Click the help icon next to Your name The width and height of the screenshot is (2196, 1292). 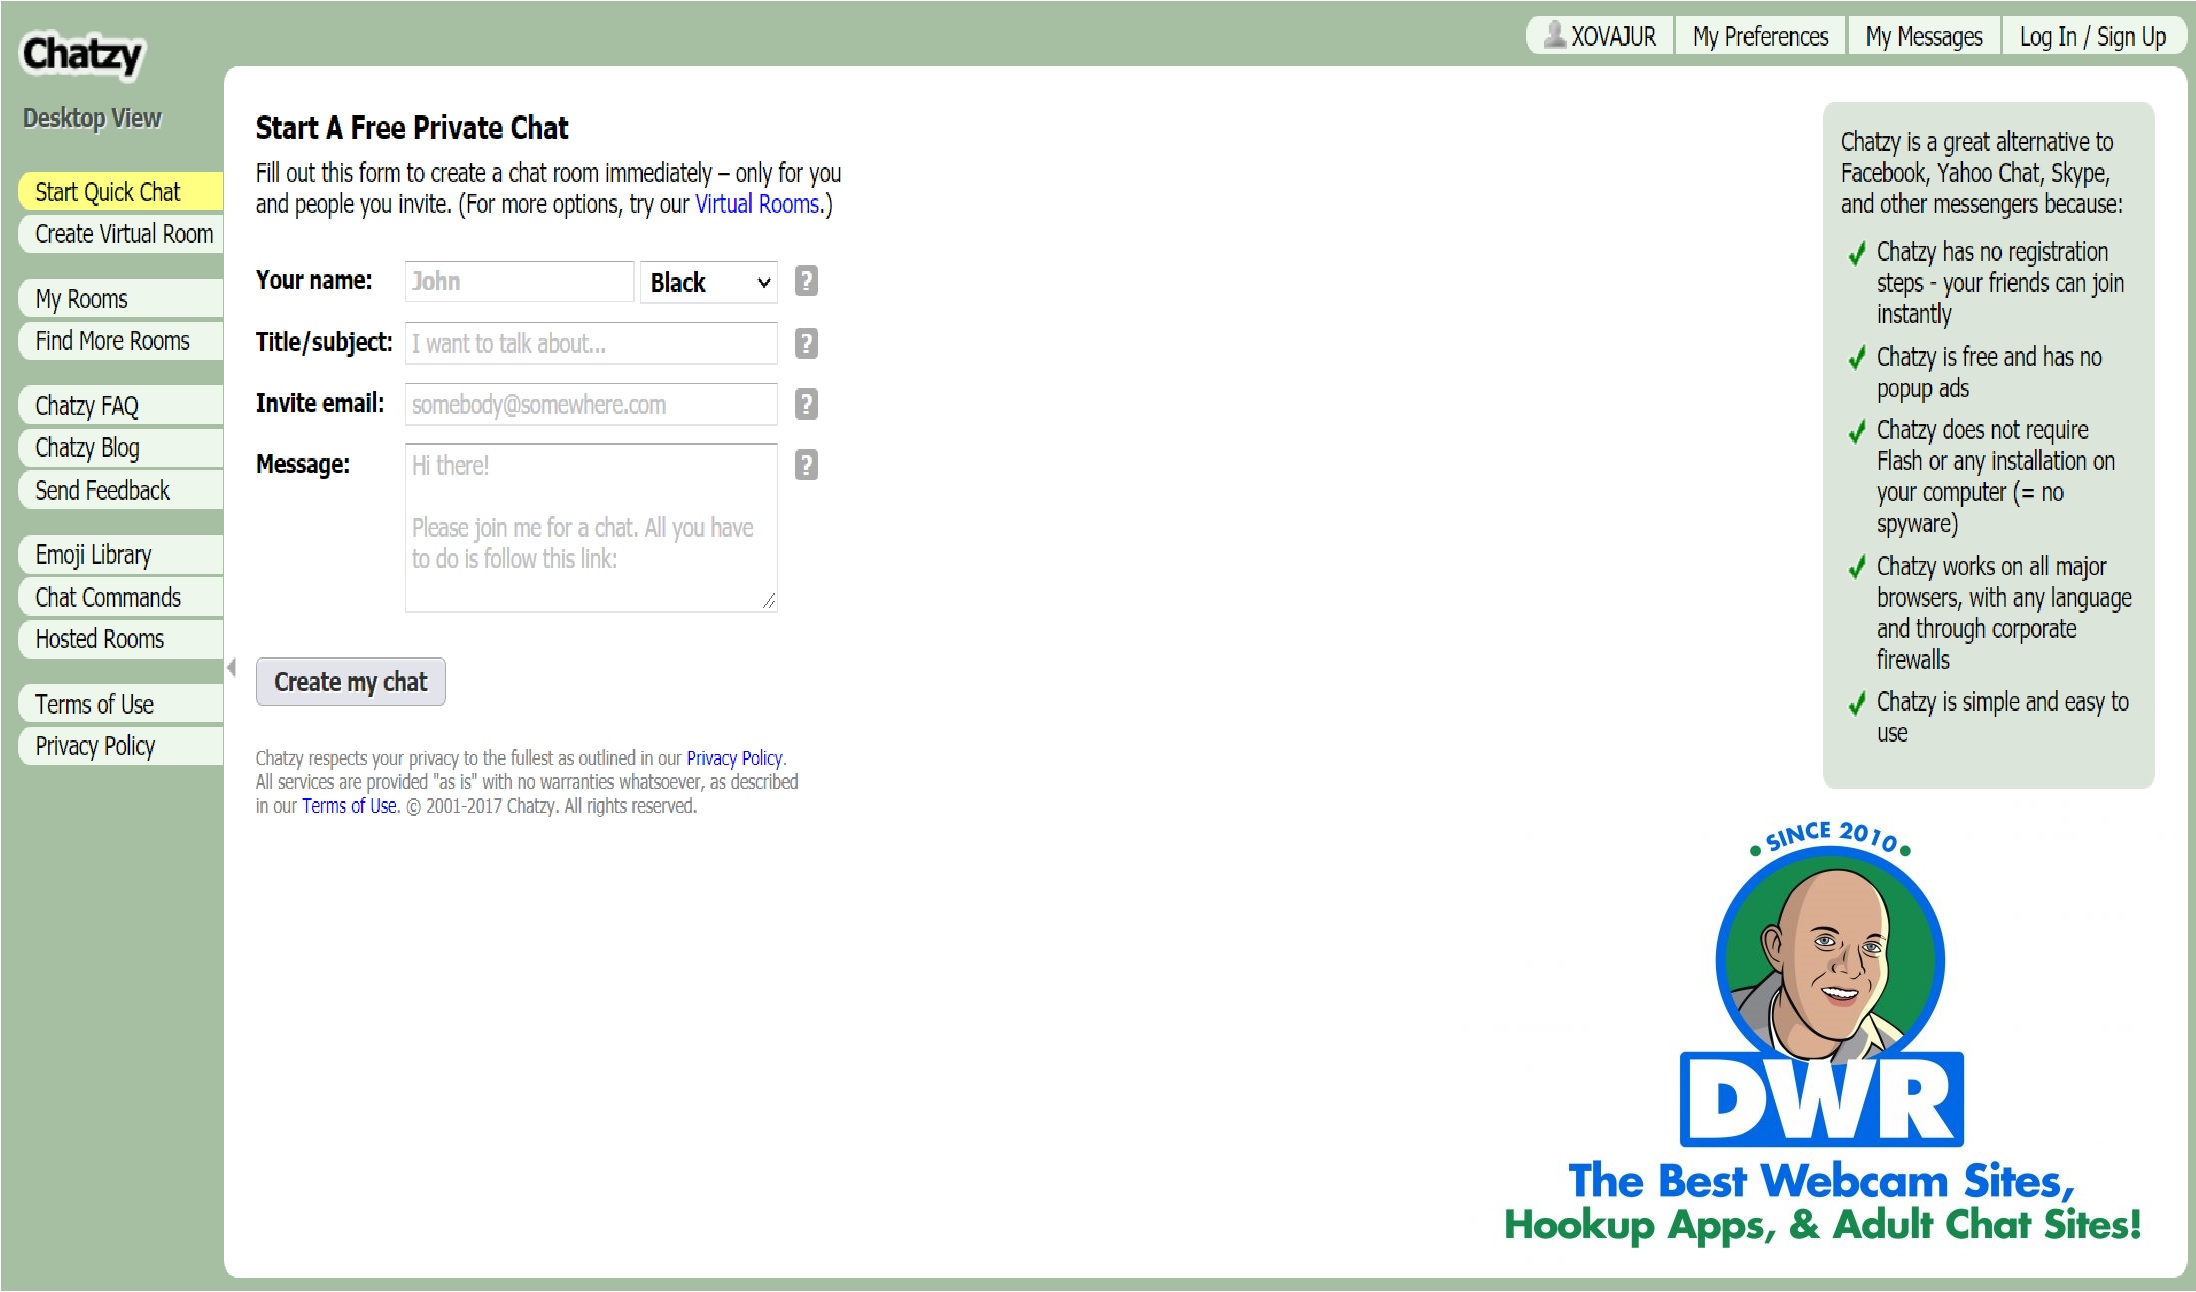click(x=806, y=281)
